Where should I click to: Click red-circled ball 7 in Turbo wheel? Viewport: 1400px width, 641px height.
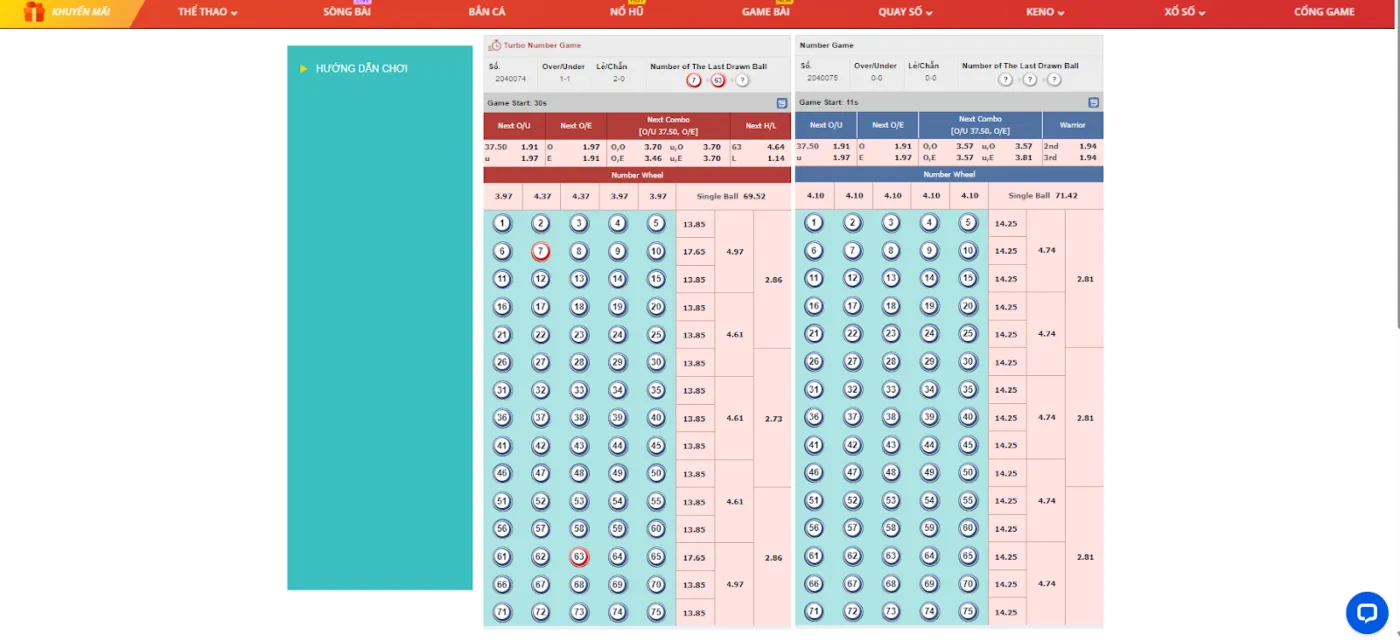coord(541,252)
